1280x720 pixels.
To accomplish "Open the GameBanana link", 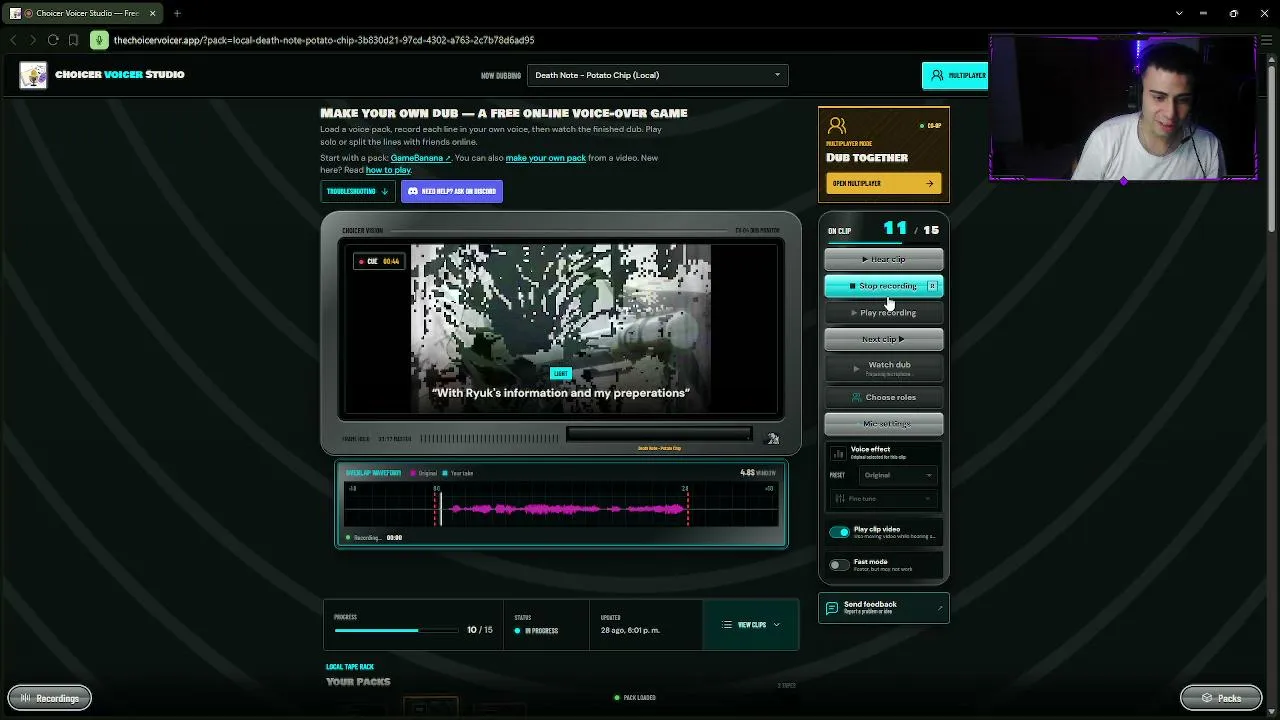I will 420,158.
